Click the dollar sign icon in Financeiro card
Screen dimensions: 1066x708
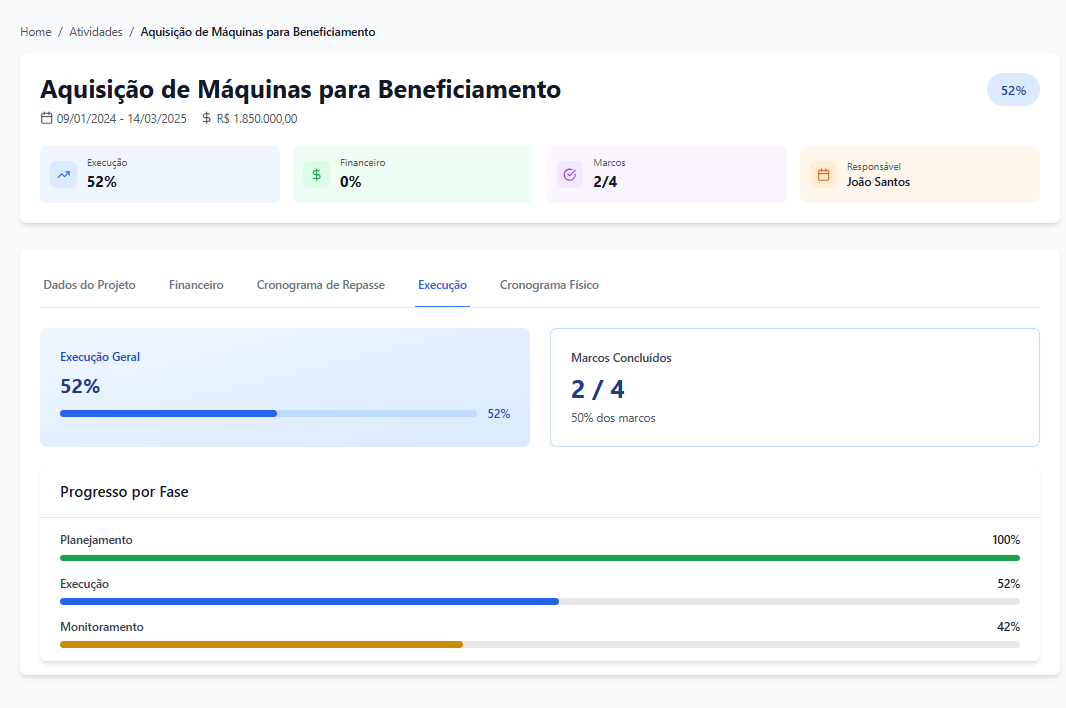[317, 175]
